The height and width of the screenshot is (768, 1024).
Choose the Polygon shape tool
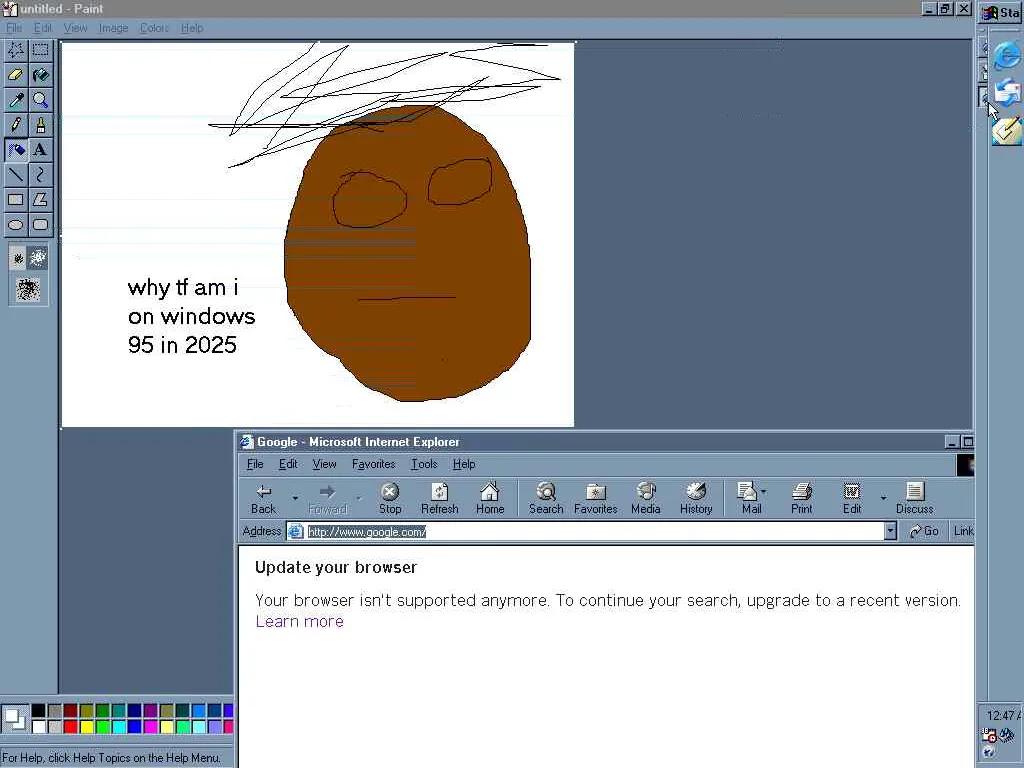tap(40, 199)
